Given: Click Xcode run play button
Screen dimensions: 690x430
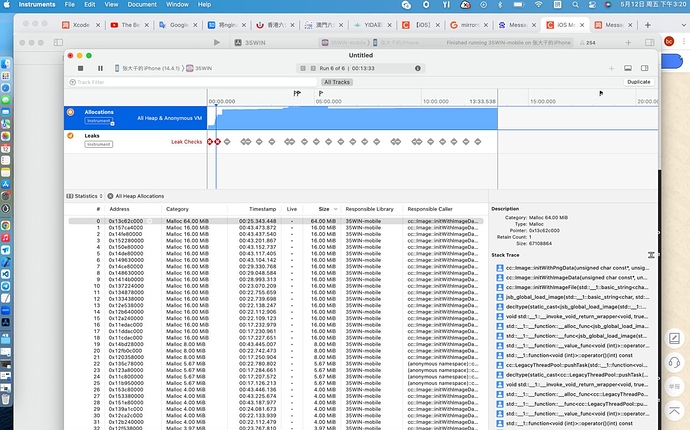Looking at the screenshot, I should pos(217,43).
